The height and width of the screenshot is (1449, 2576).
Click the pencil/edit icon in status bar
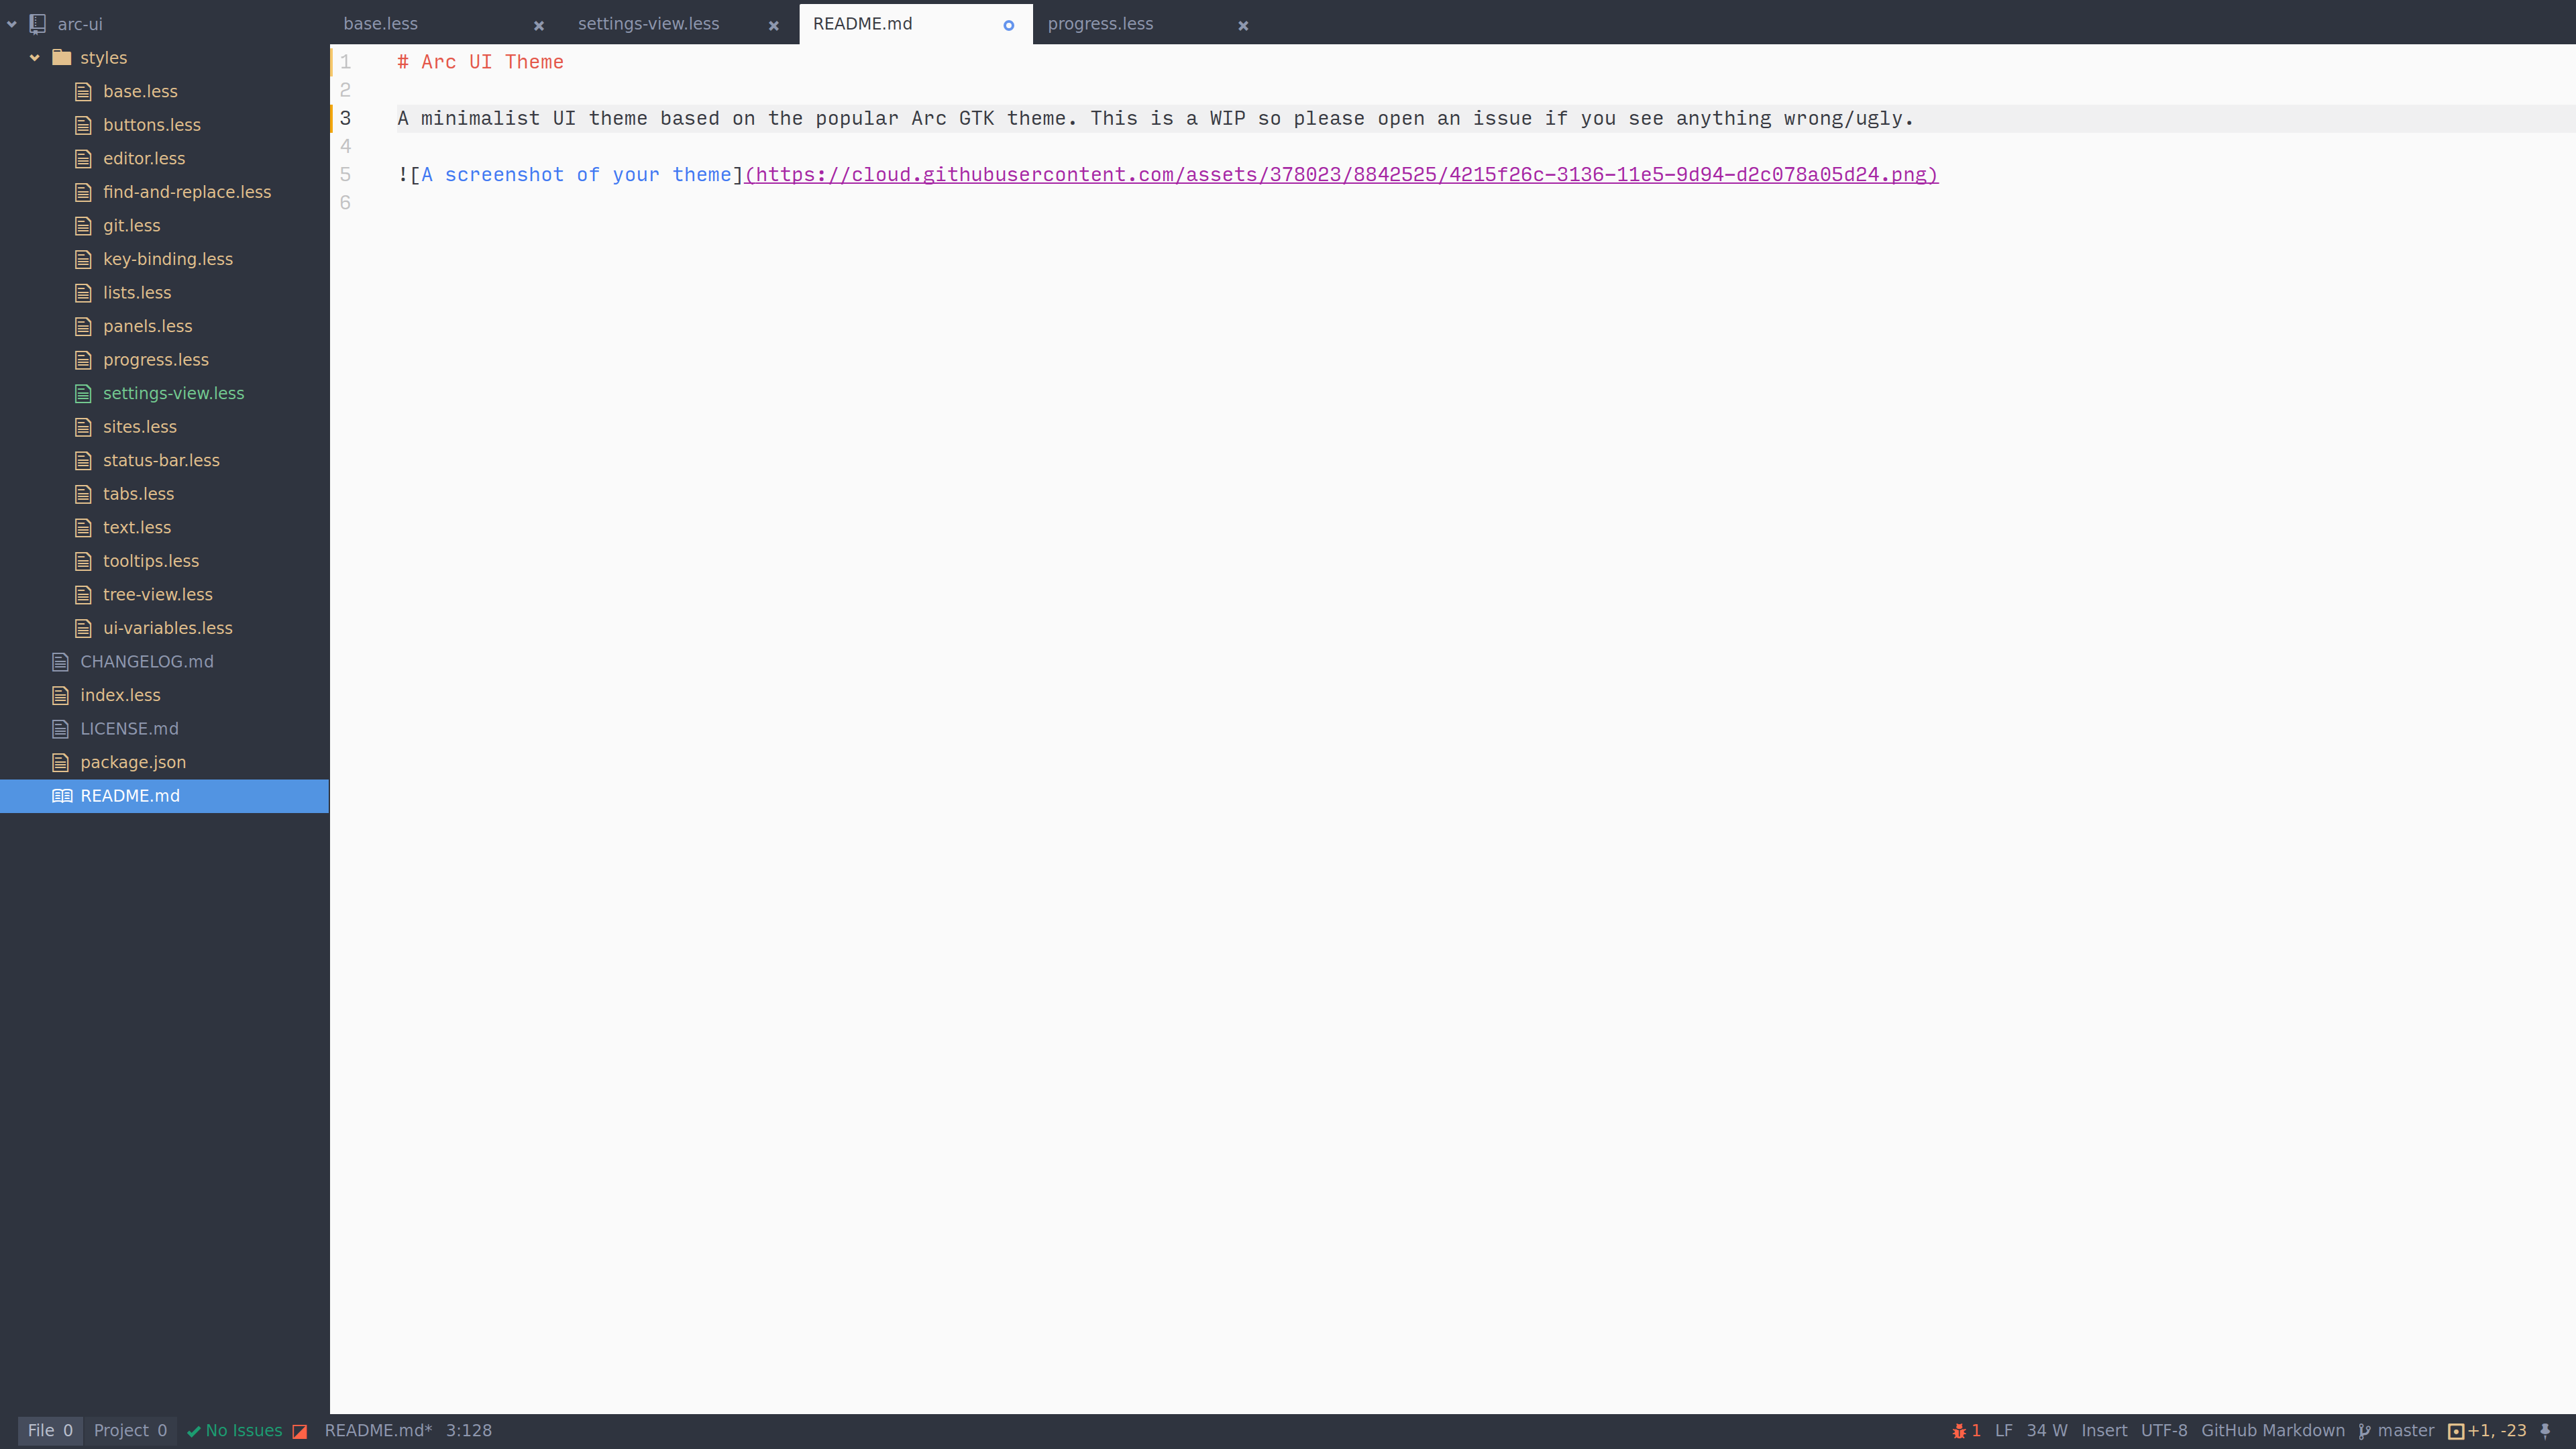coord(299,1430)
